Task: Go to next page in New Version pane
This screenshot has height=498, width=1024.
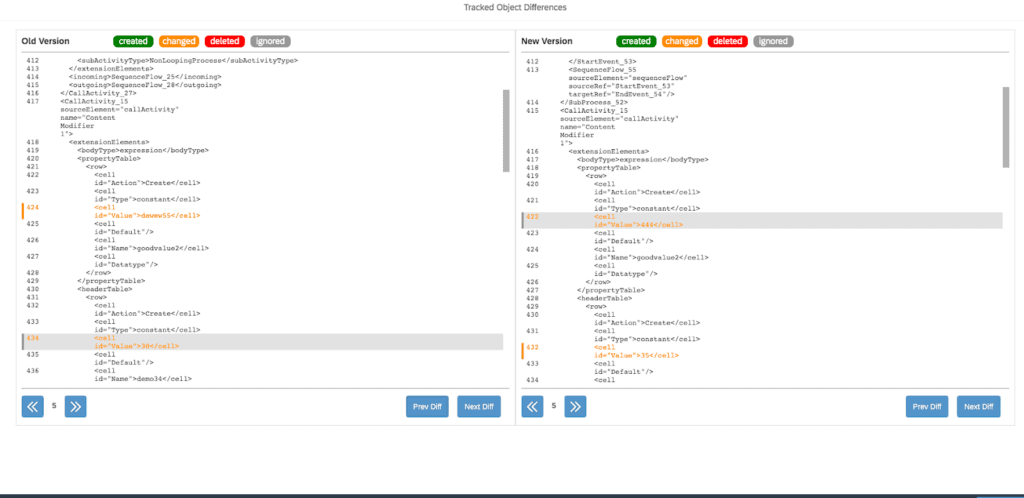Action: point(575,406)
